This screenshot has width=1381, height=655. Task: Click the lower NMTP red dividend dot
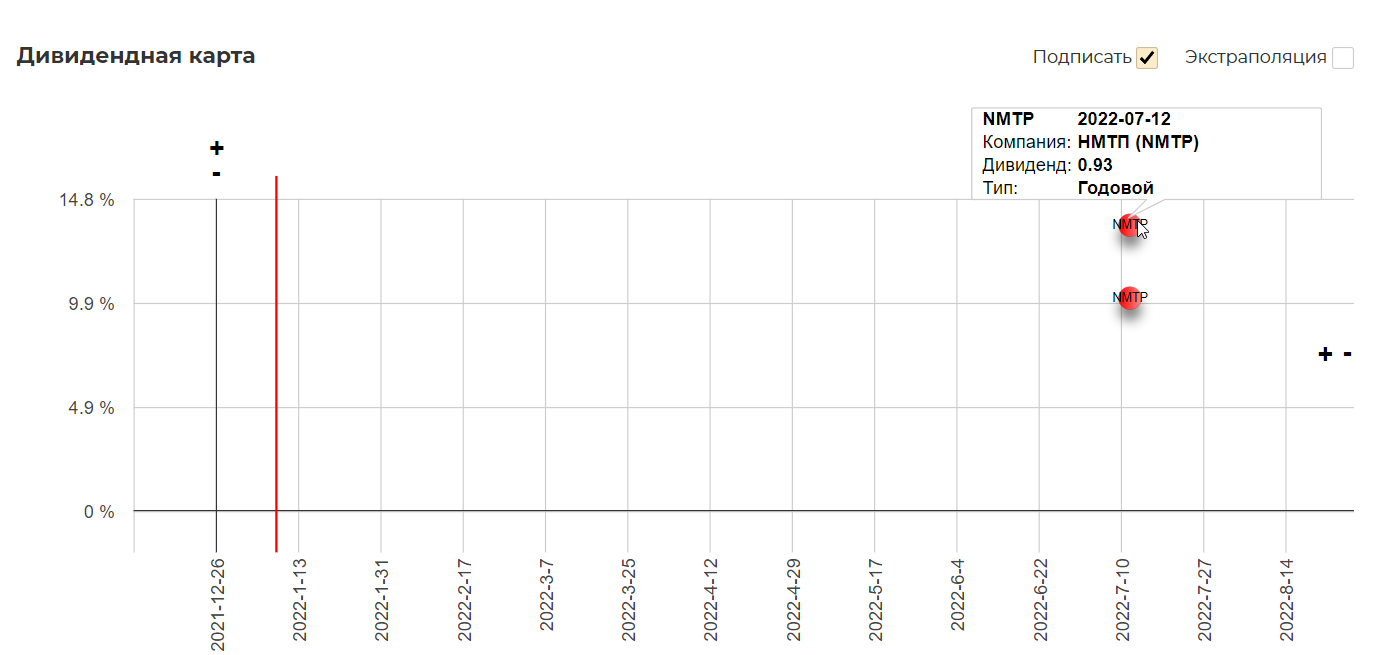click(x=1130, y=298)
